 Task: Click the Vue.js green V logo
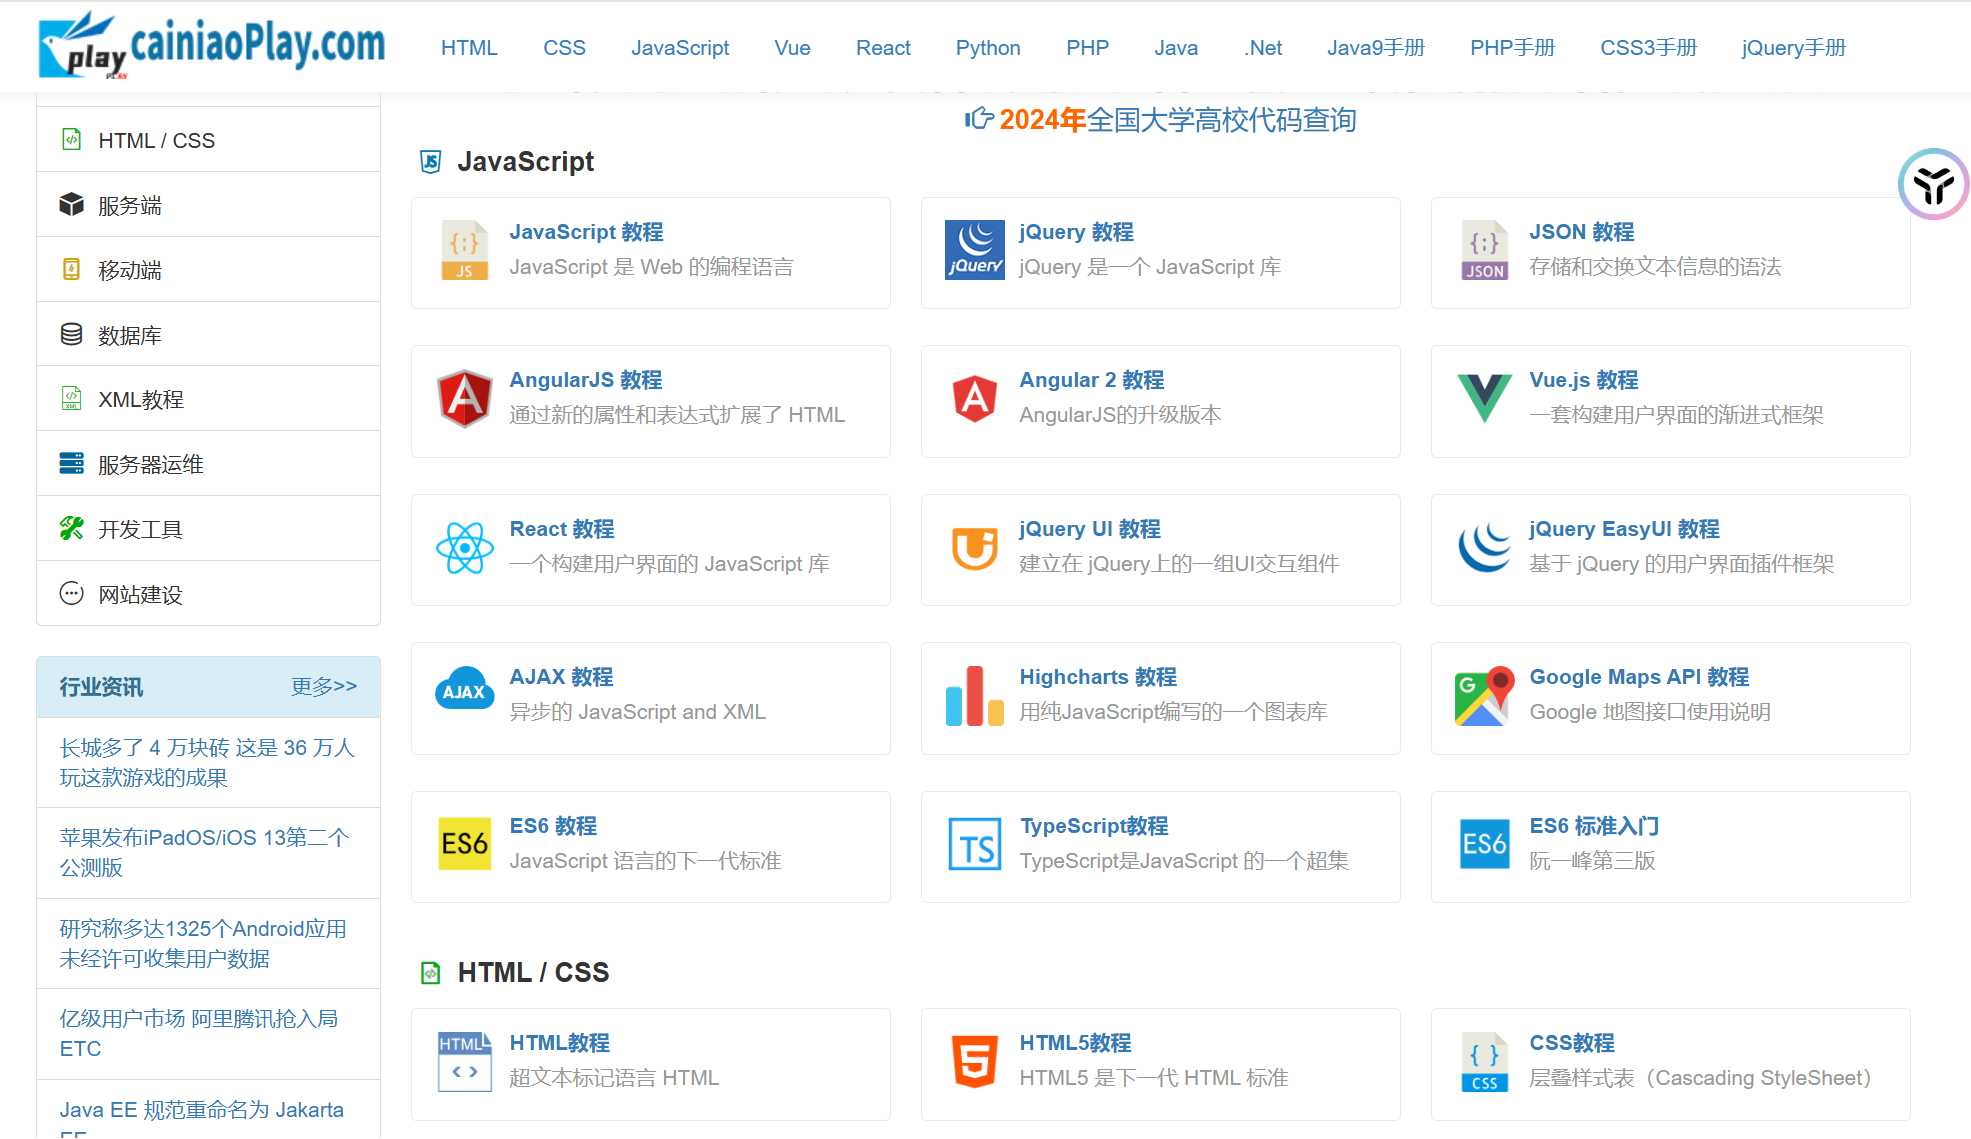click(1484, 398)
